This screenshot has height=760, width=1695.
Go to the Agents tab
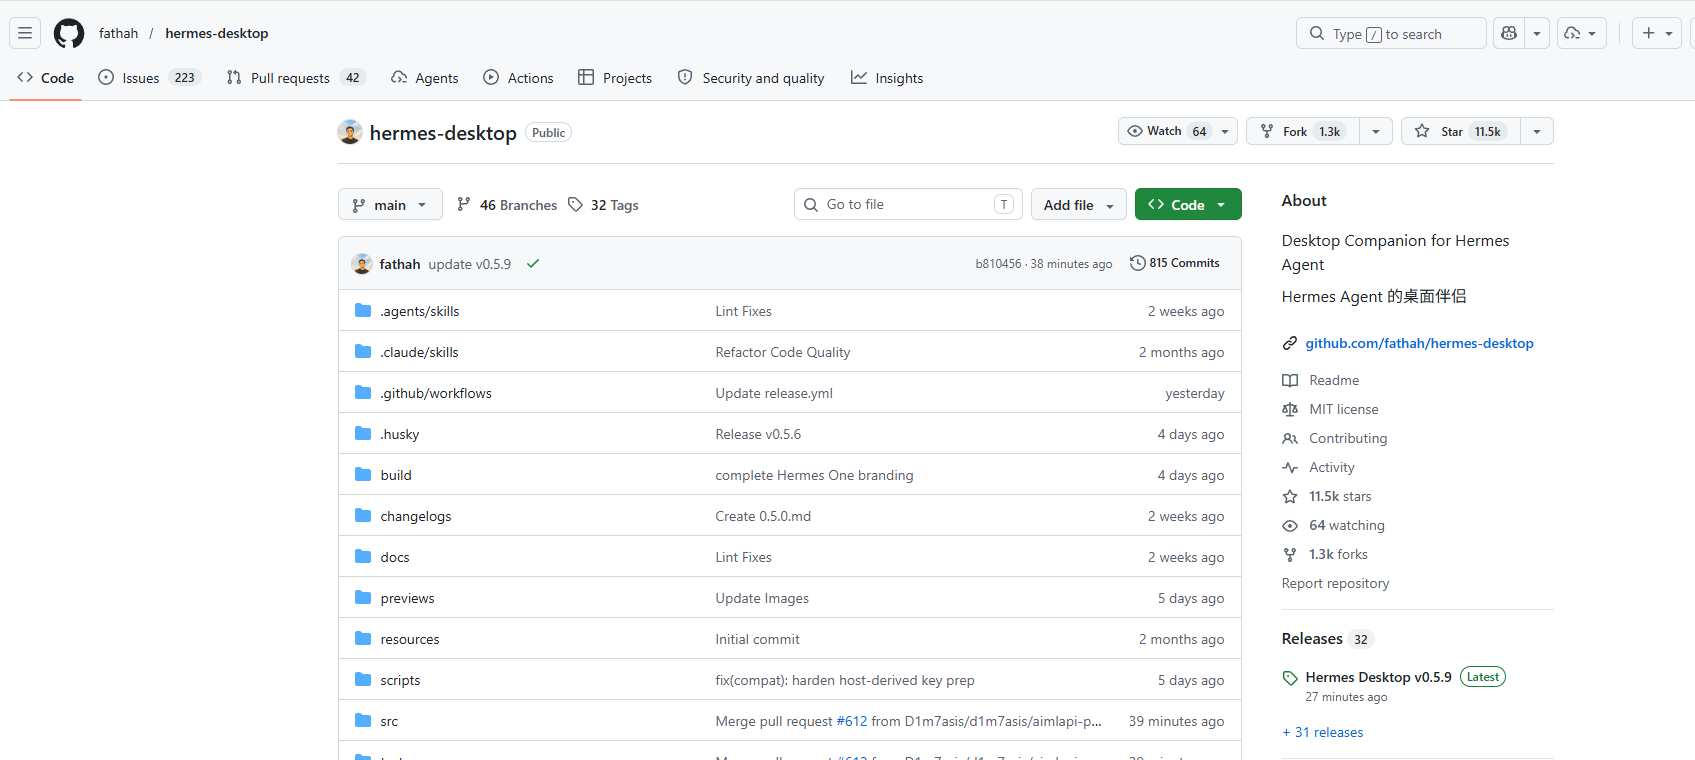(x=425, y=78)
